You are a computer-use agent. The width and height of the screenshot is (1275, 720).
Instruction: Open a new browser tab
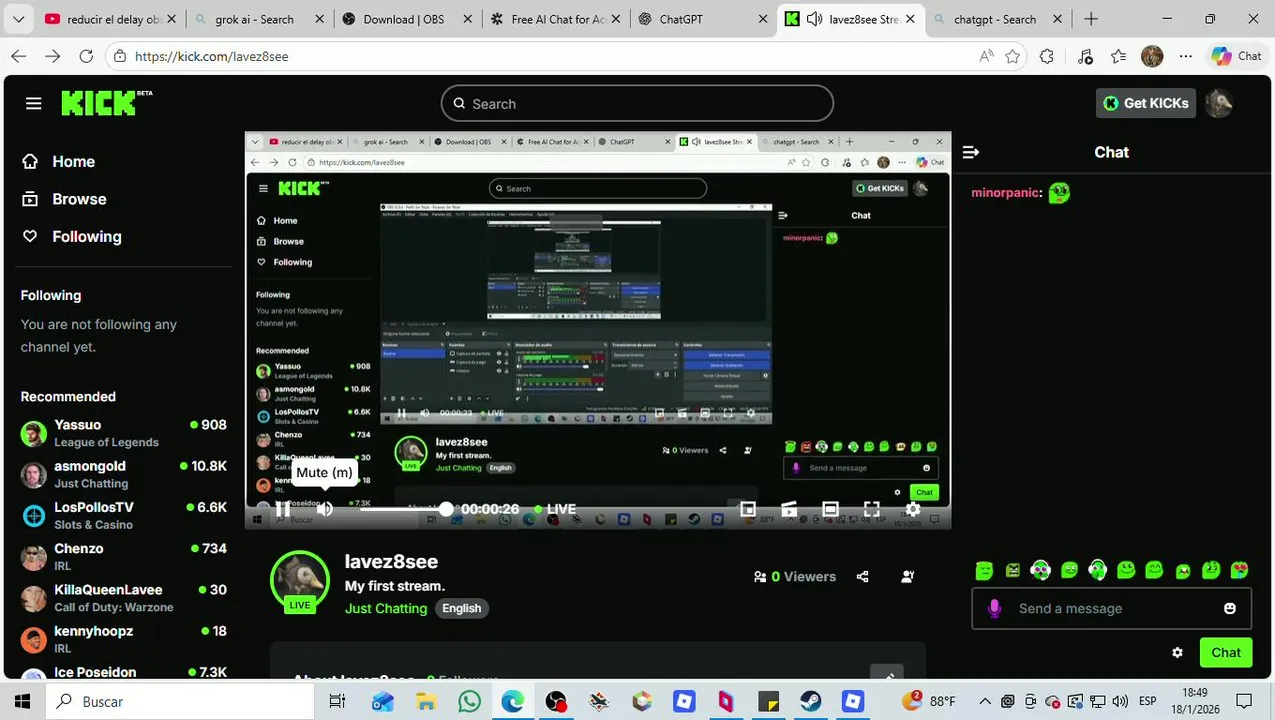point(1091,19)
